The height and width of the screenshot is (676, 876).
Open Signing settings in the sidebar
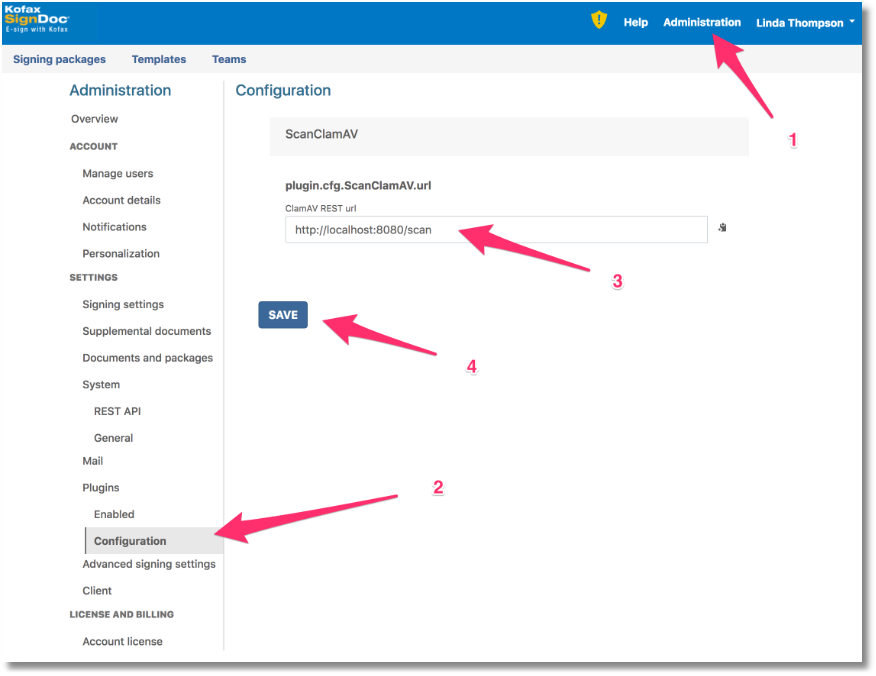coord(123,305)
